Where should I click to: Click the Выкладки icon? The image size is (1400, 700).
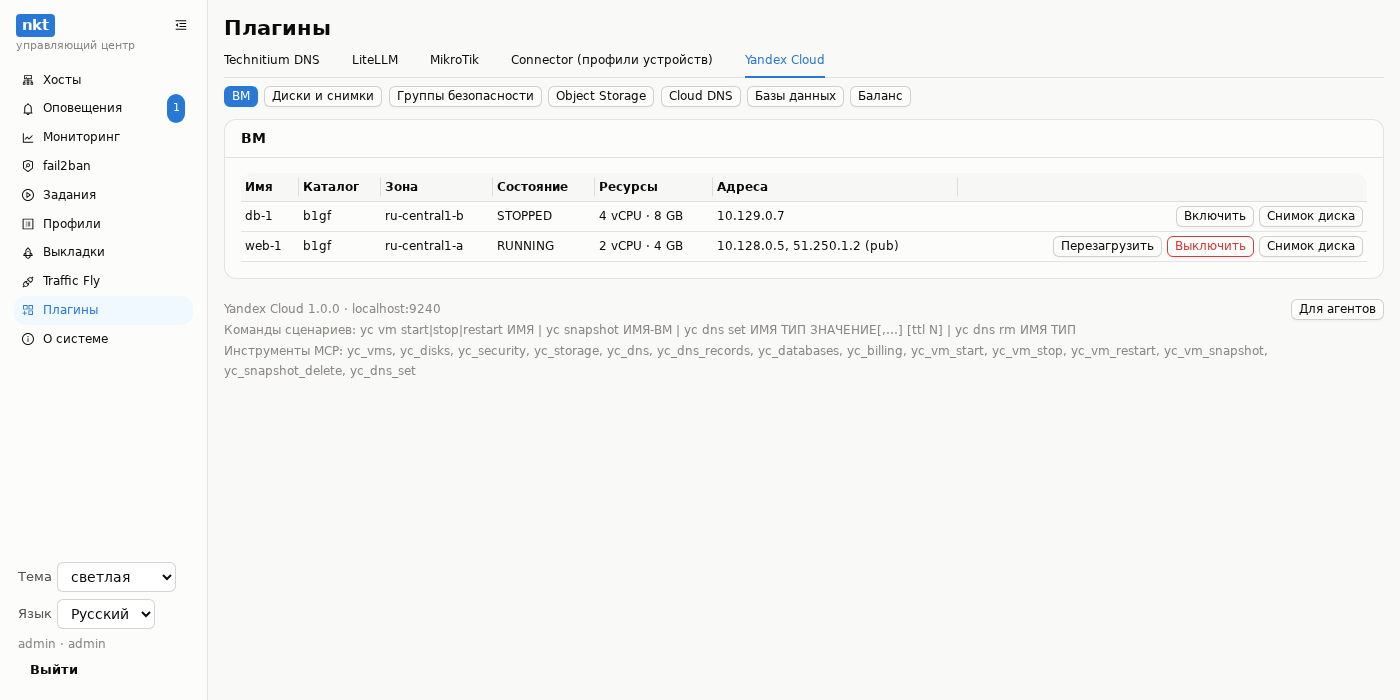(28, 252)
